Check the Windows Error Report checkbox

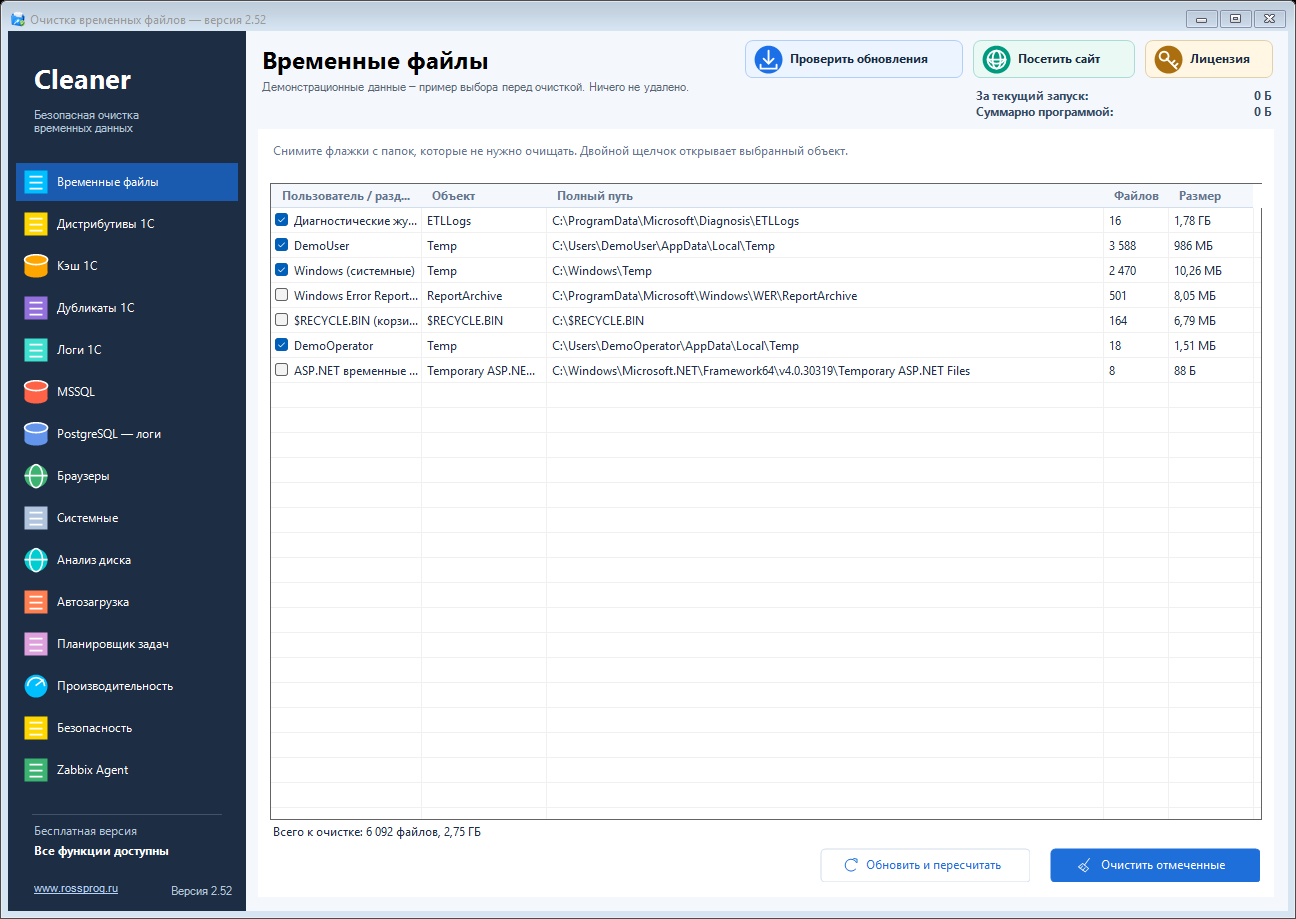coord(281,295)
